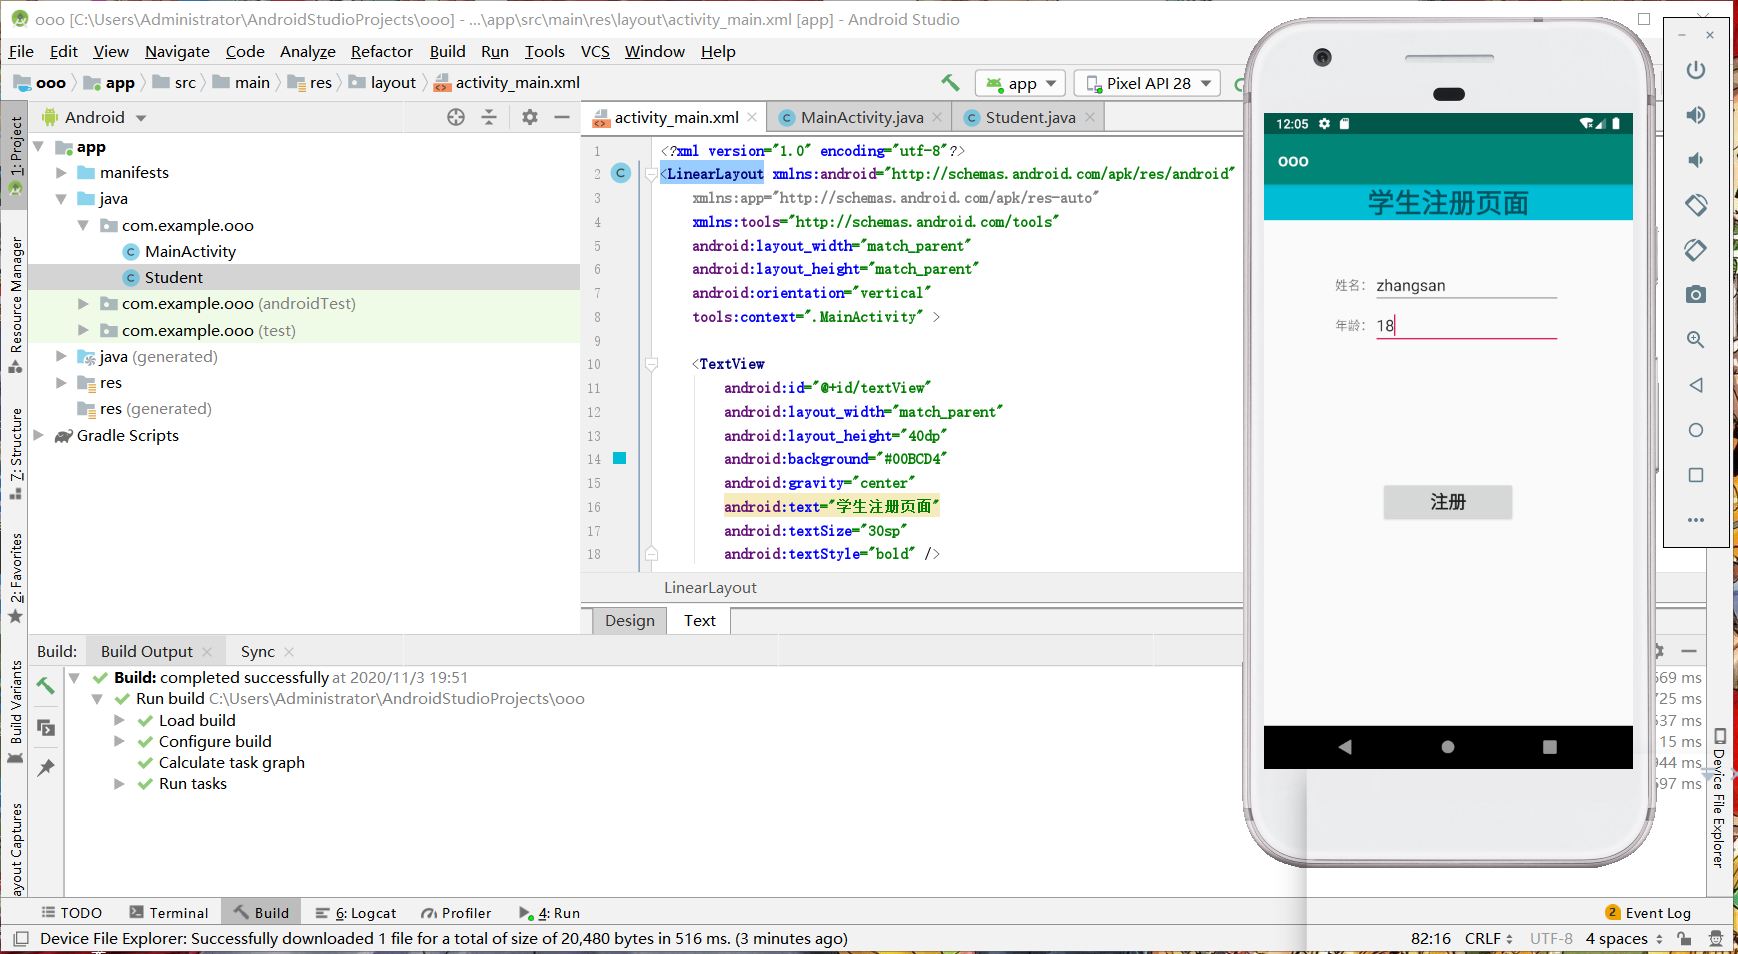Click the class gutter icon on line 2
Screen dimensions: 1738x954
(x=621, y=173)
